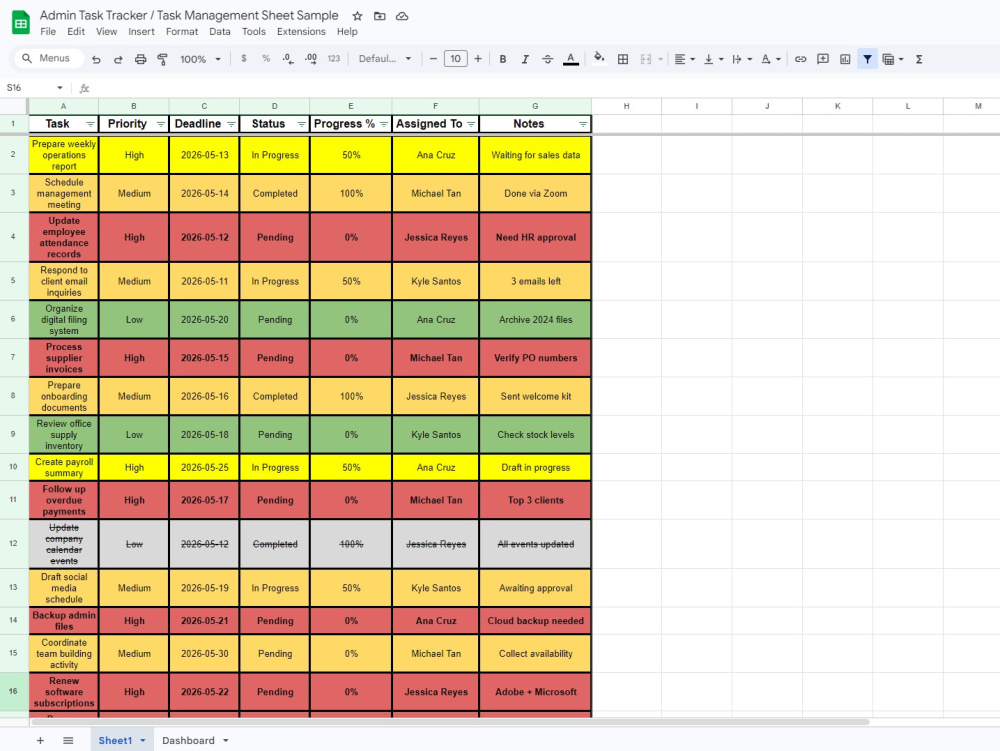Format as percent icon
Image resolution: width=1000 pixels, height=751 pixels.
pyautogui.click(x=266, y=59)
